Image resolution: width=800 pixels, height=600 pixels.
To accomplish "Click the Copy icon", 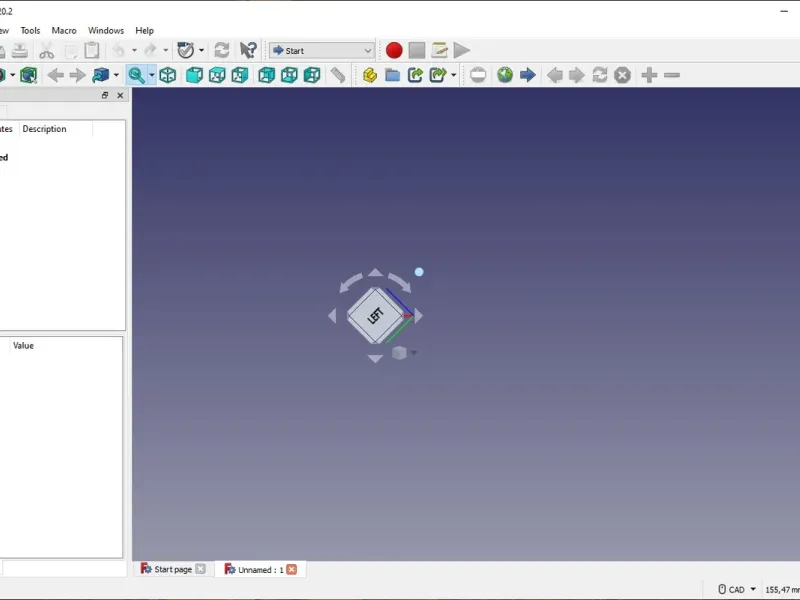I will point(71,51).
